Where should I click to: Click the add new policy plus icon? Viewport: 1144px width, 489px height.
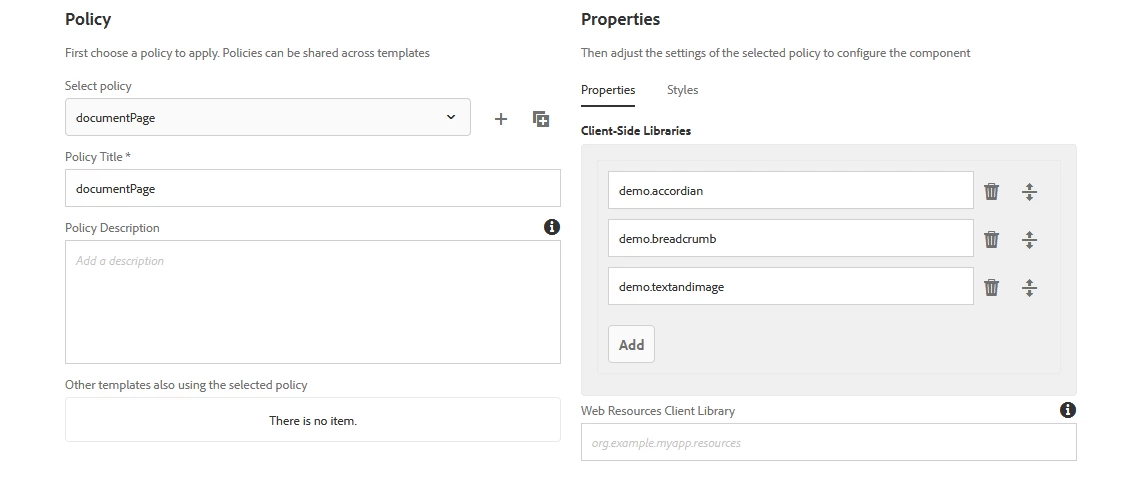(501, 119)
